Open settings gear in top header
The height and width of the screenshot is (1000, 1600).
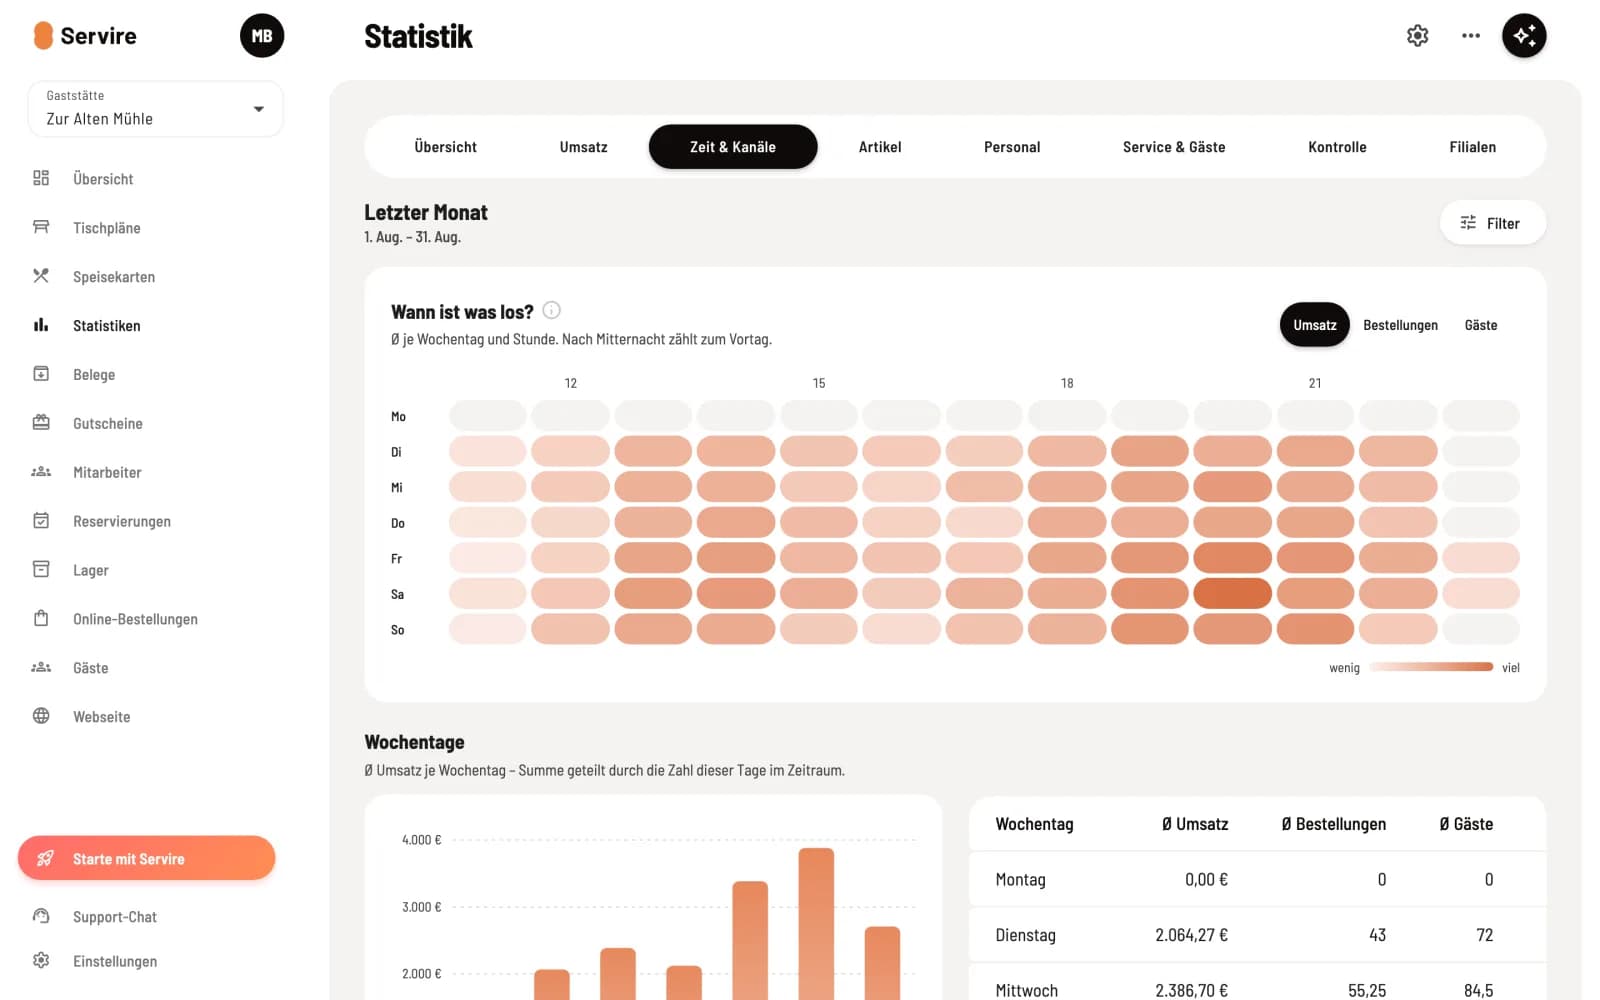[x=1417, y=36]
